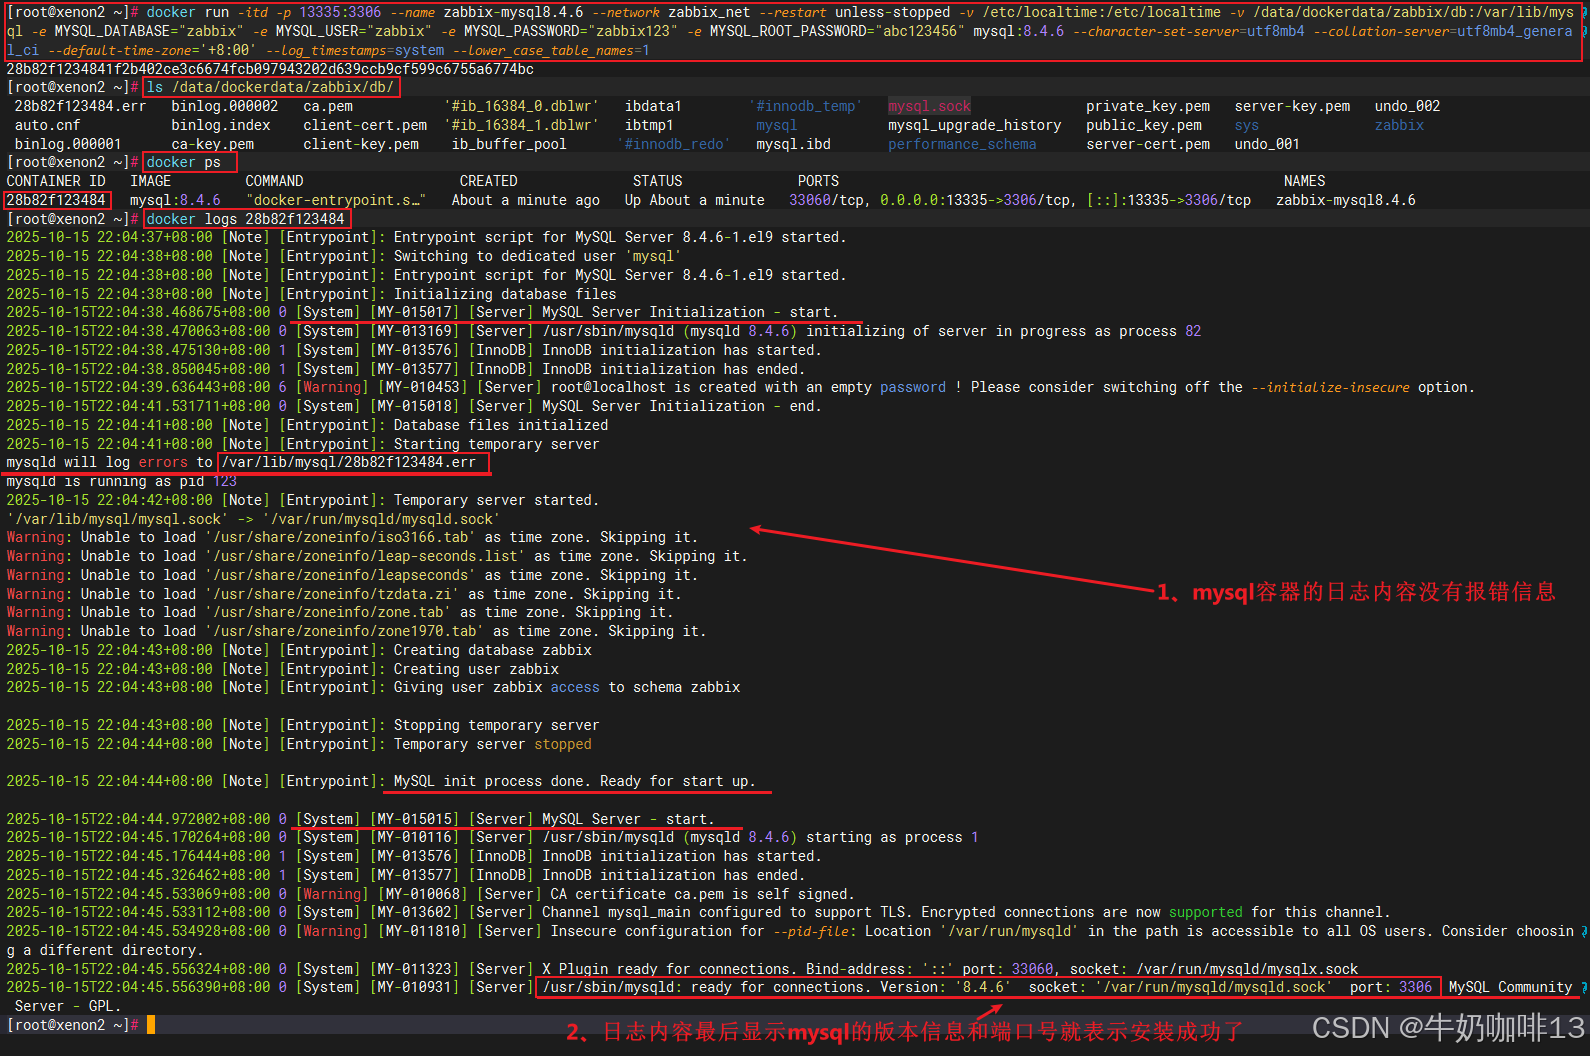The width and height of the screenshot is (1590, 1056).
Task: Click the terminal cursor at the final prompt
Action: click(x=151, y=1025)
